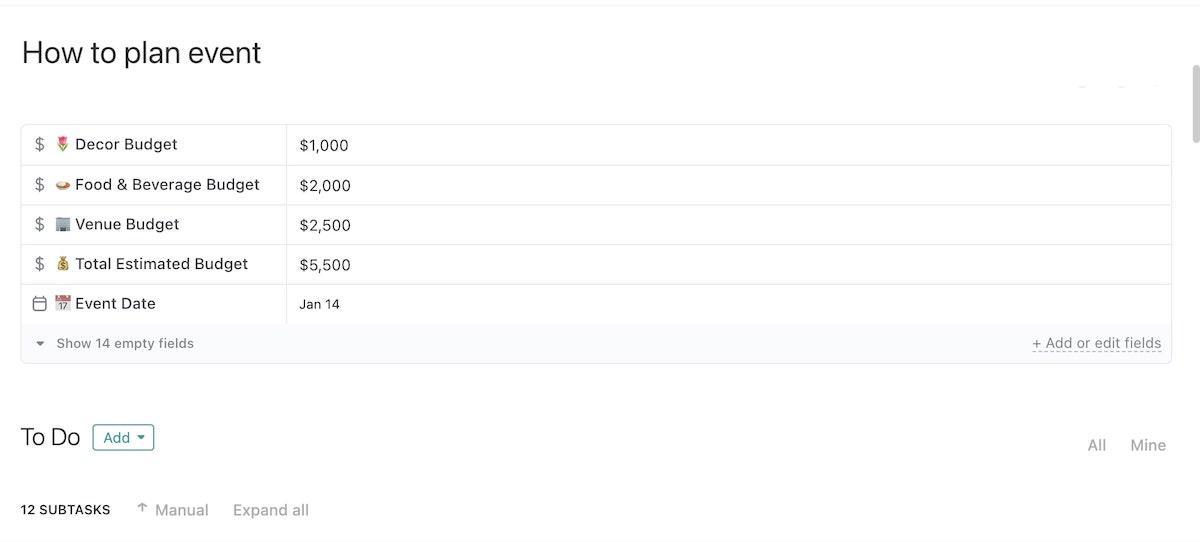Viewport: 1200px width, 542px height.
Task: Switch to the Mine subtasks filter
Action: point(1148,445)
